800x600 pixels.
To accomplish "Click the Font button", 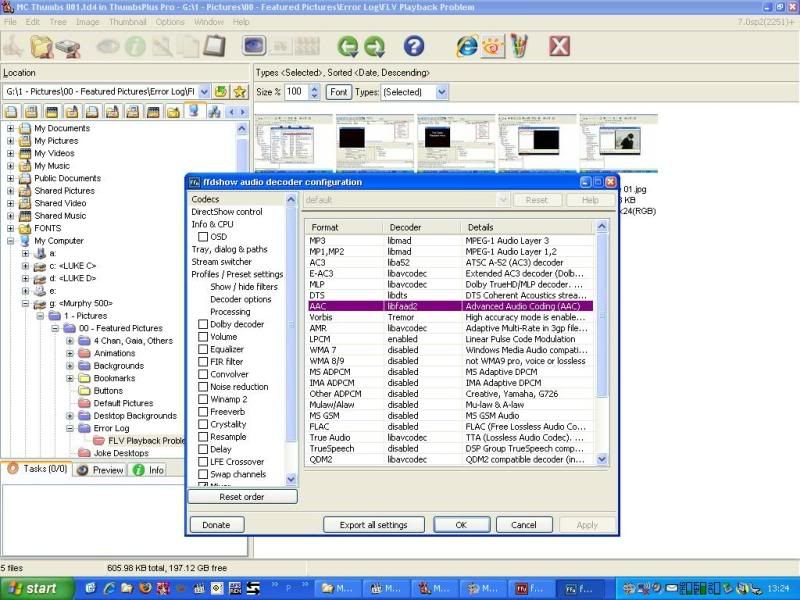I will click(339, 92).
